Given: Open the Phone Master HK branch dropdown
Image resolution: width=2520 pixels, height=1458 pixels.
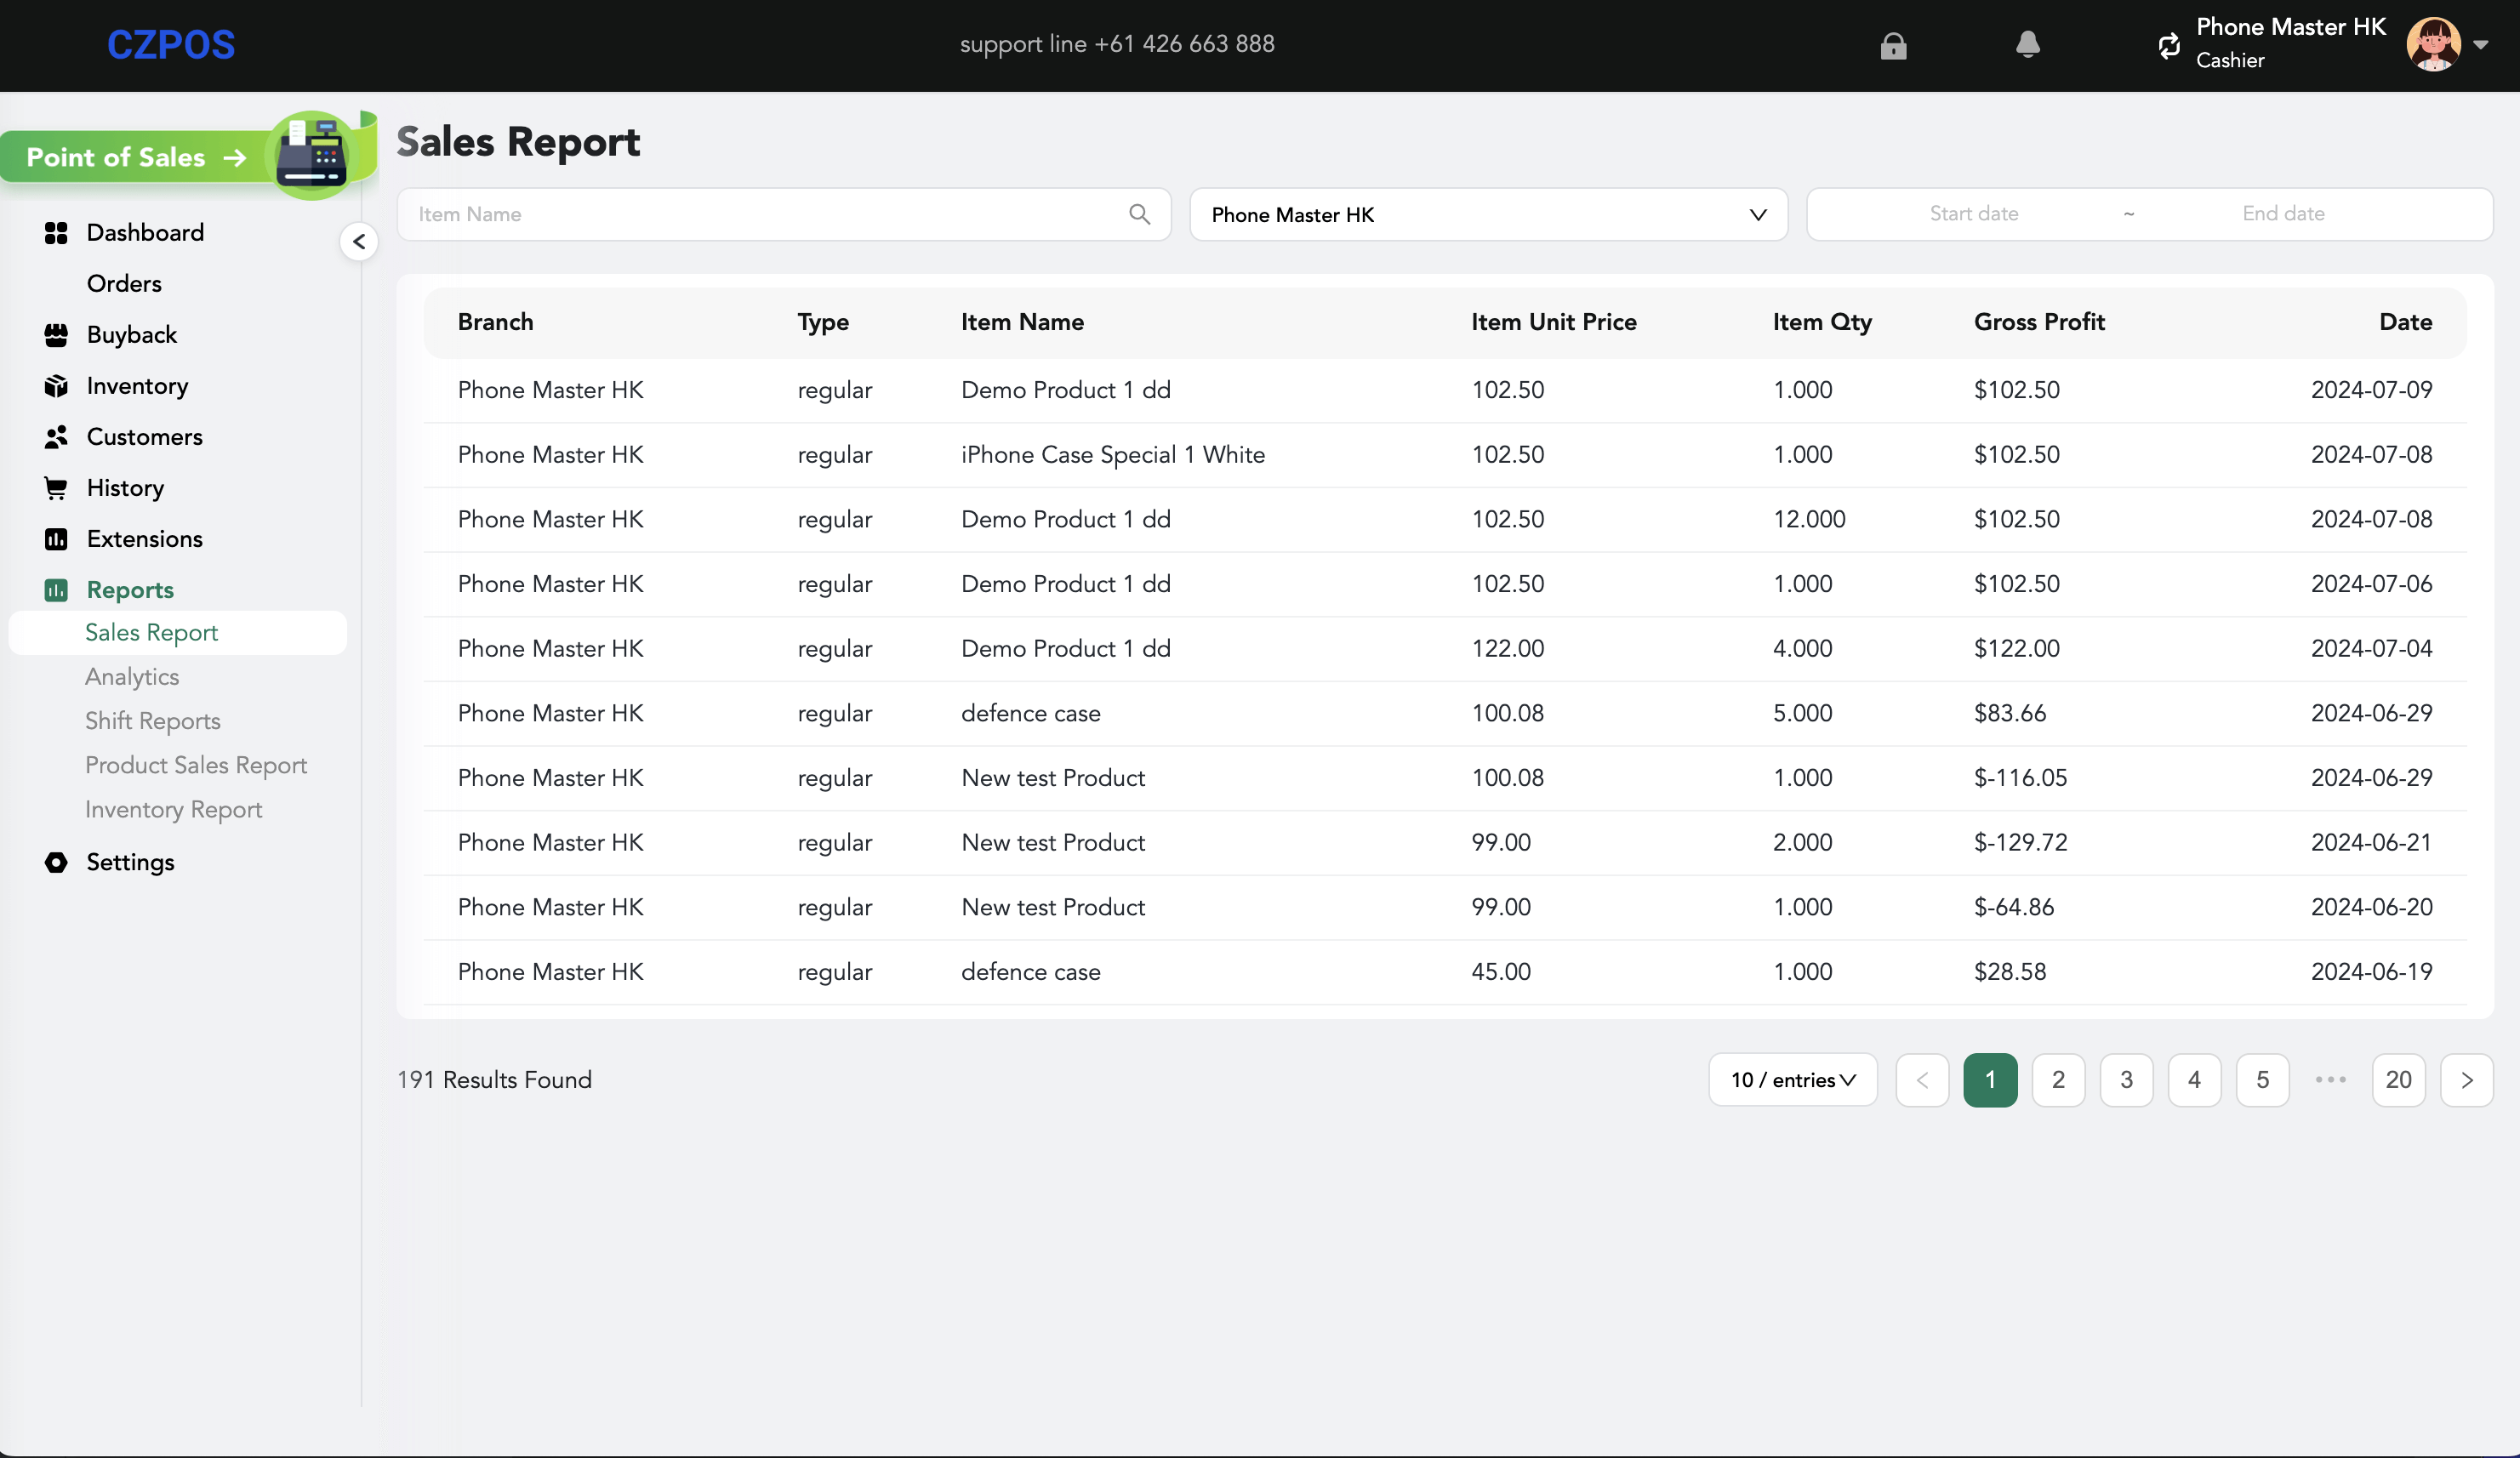Looking at the screenshot, I should click(x=1487, y=214).
